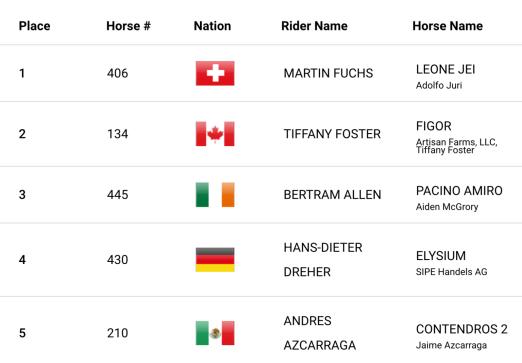Sort by the Place column header

[34, 26]
